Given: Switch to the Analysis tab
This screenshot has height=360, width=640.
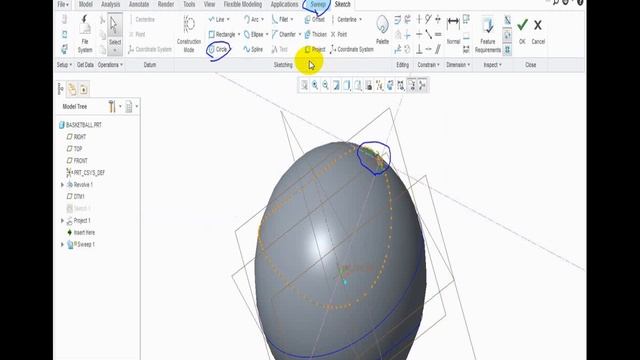Looking at the screenshot, I should [x=111, y=4].
